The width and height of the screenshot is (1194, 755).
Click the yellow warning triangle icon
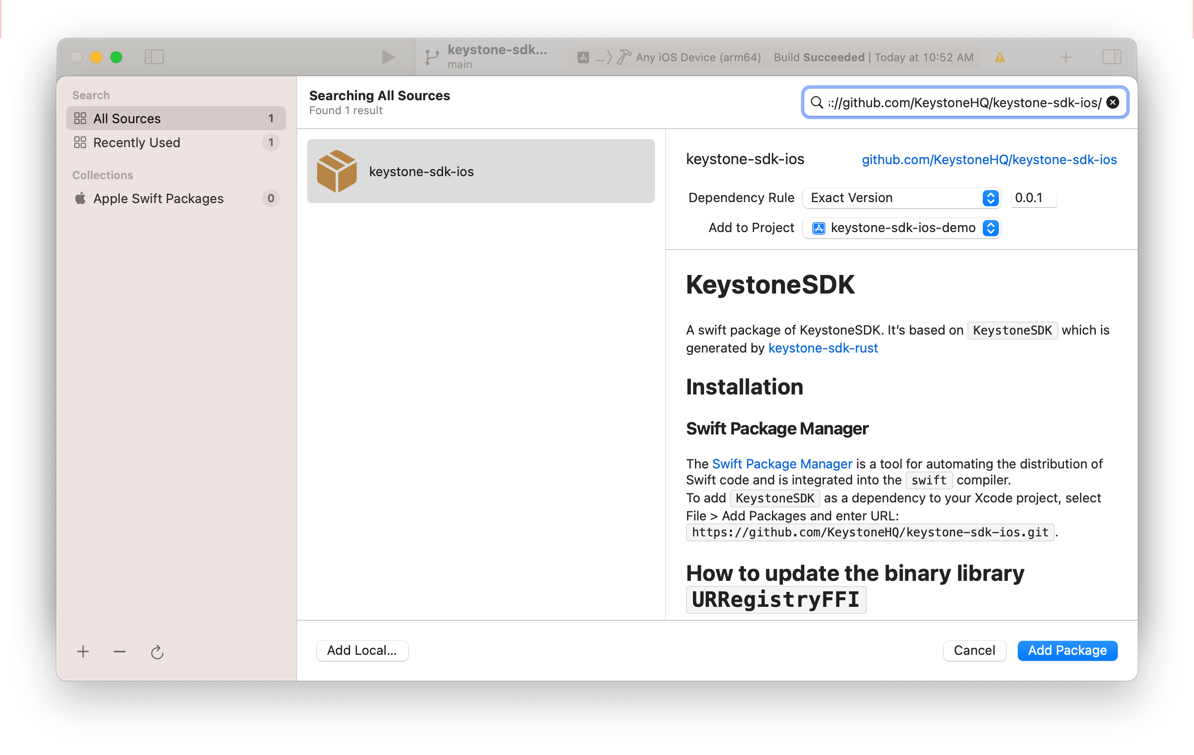pos(999,58)
